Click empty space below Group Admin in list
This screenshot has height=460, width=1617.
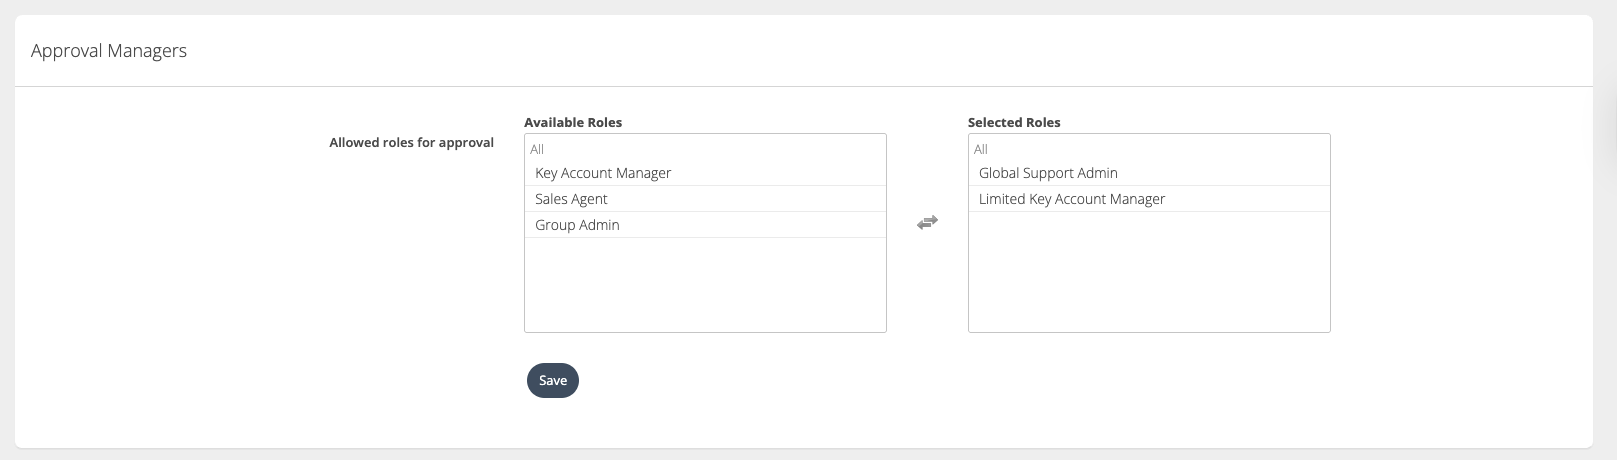[705, 285]
